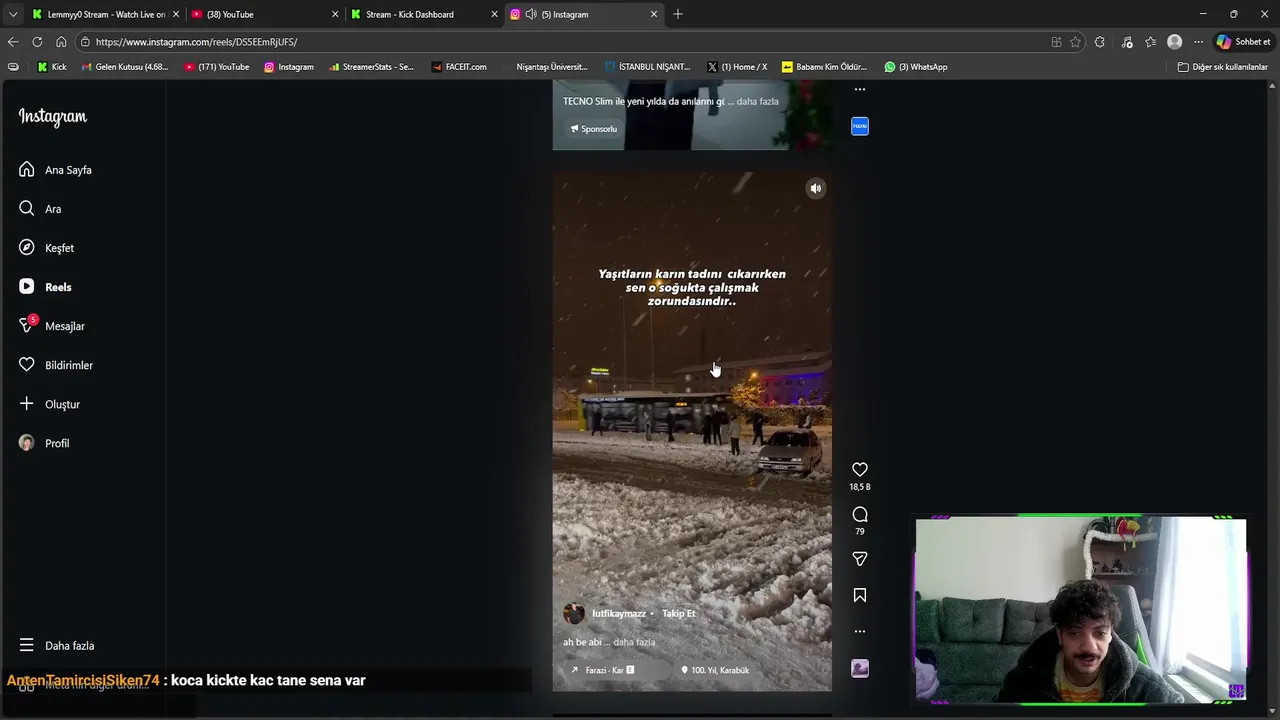Open Instagram bookmark
1280x720 pixels.
pos(289,67)
